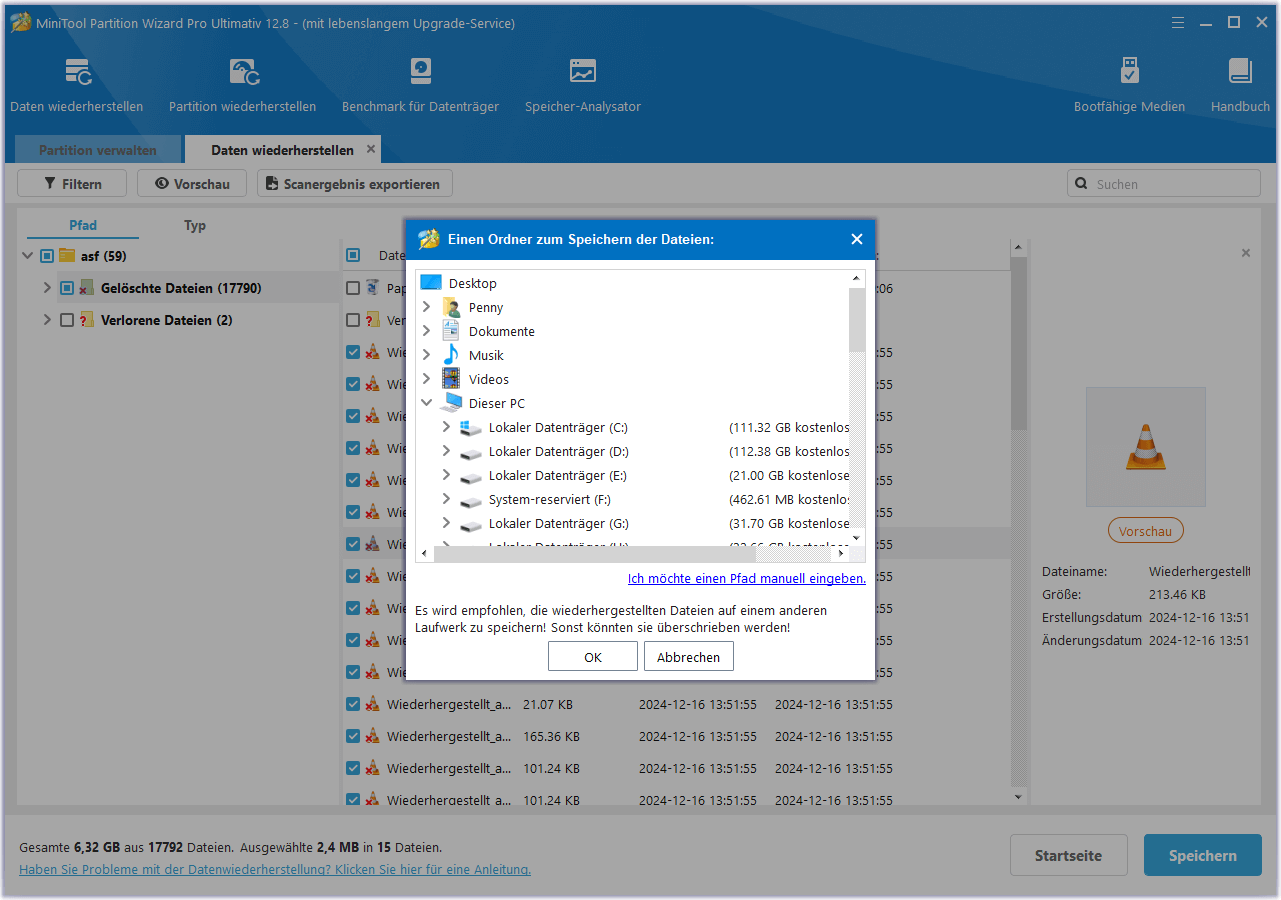Click the Speichern button
The image size is (1281, 900).
click(1203, 855)
